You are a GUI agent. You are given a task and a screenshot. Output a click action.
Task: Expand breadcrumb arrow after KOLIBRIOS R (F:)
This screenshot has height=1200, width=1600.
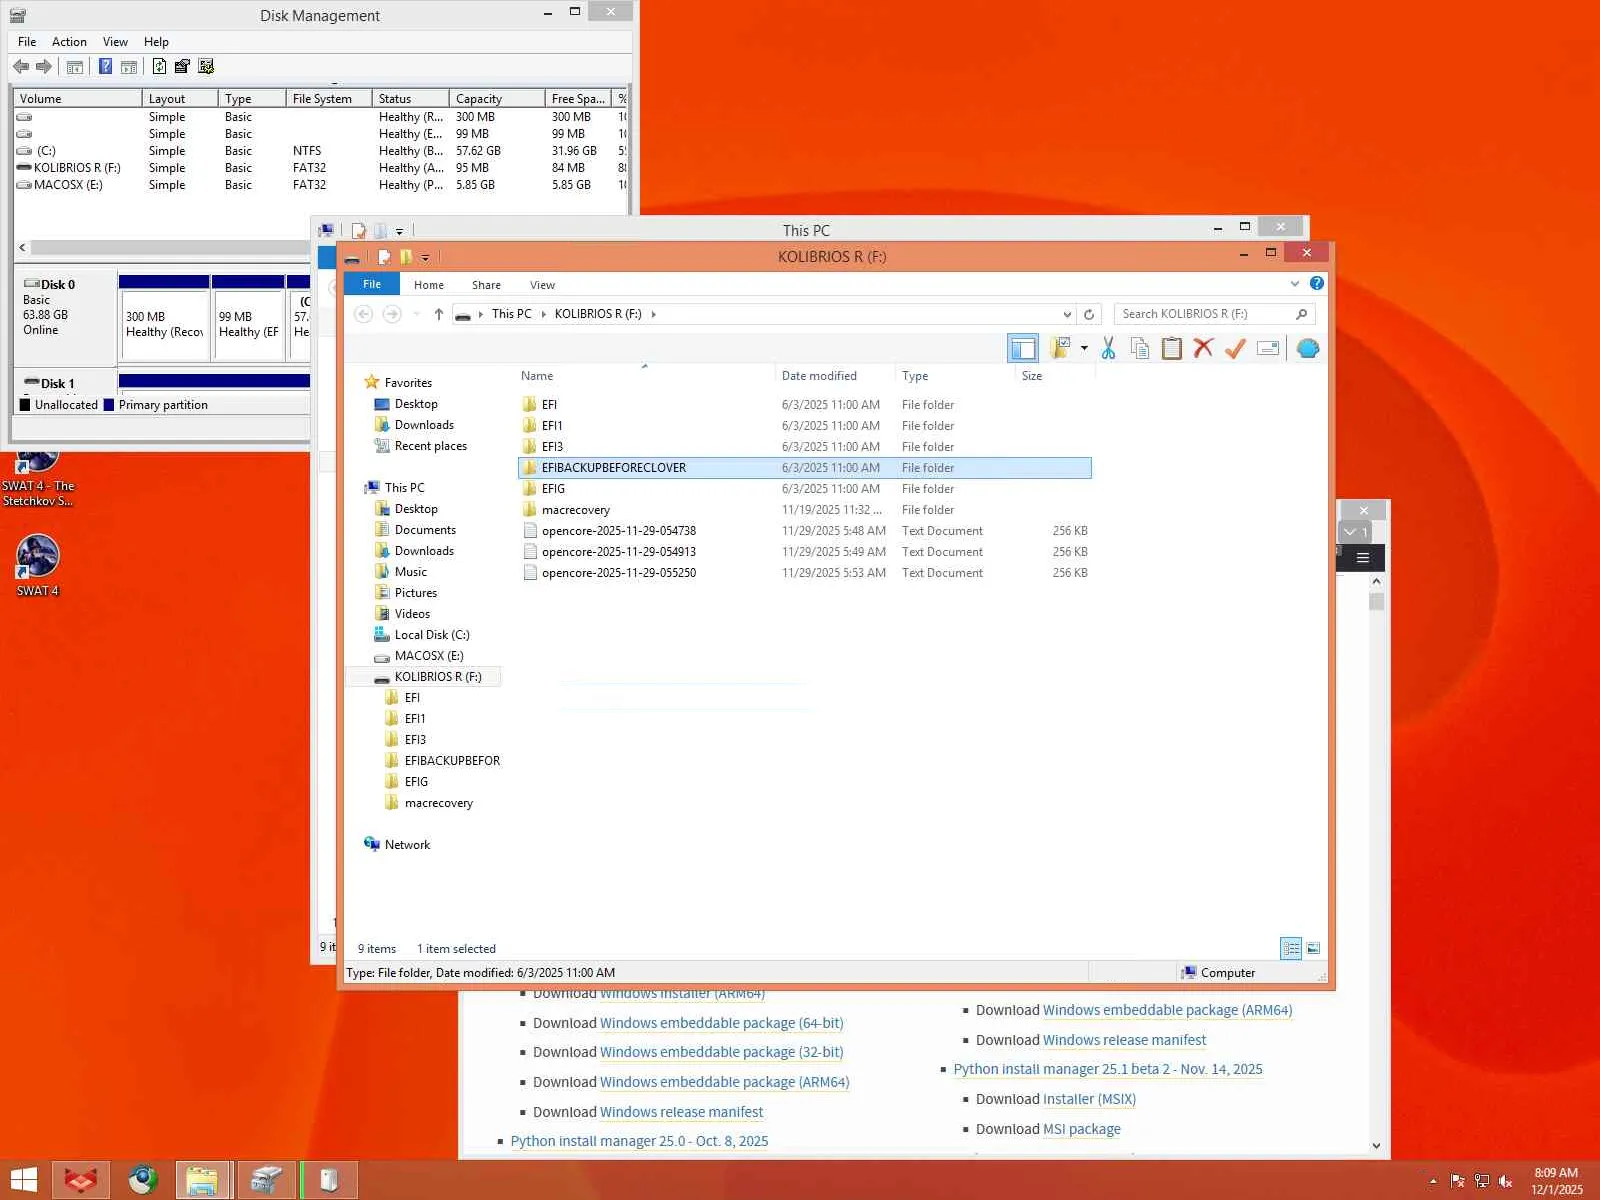pos(654,314)
